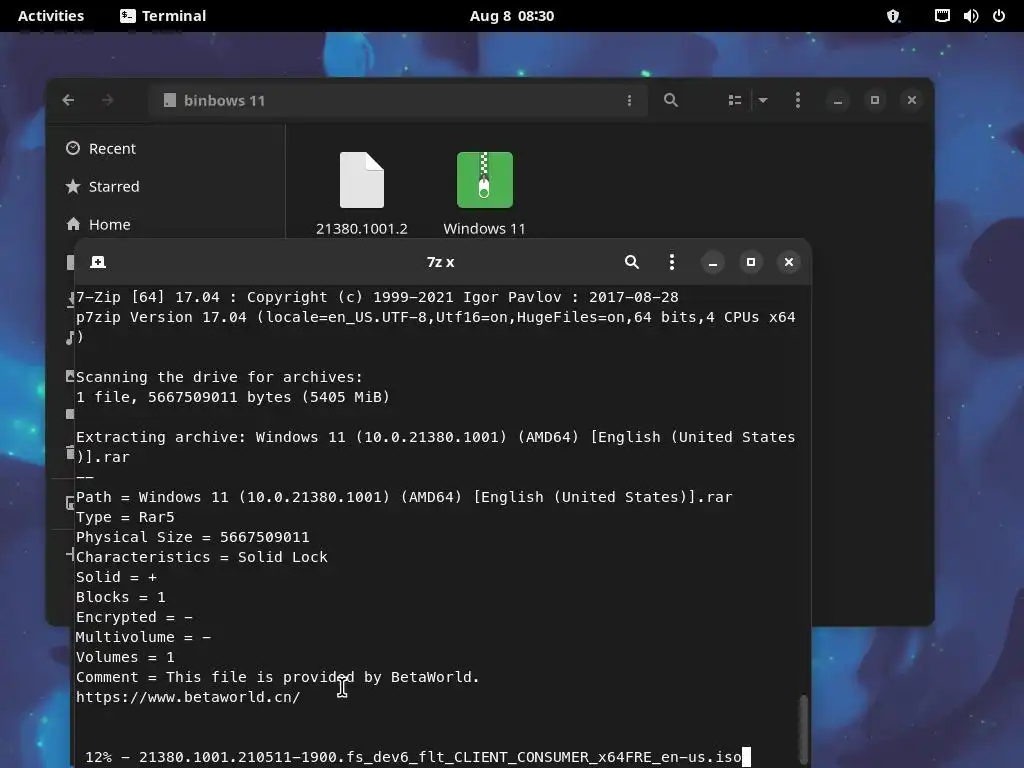The image size is (1024, 768).
Task: Click the 12% extraction progress line
Action: tap(413, 757)
